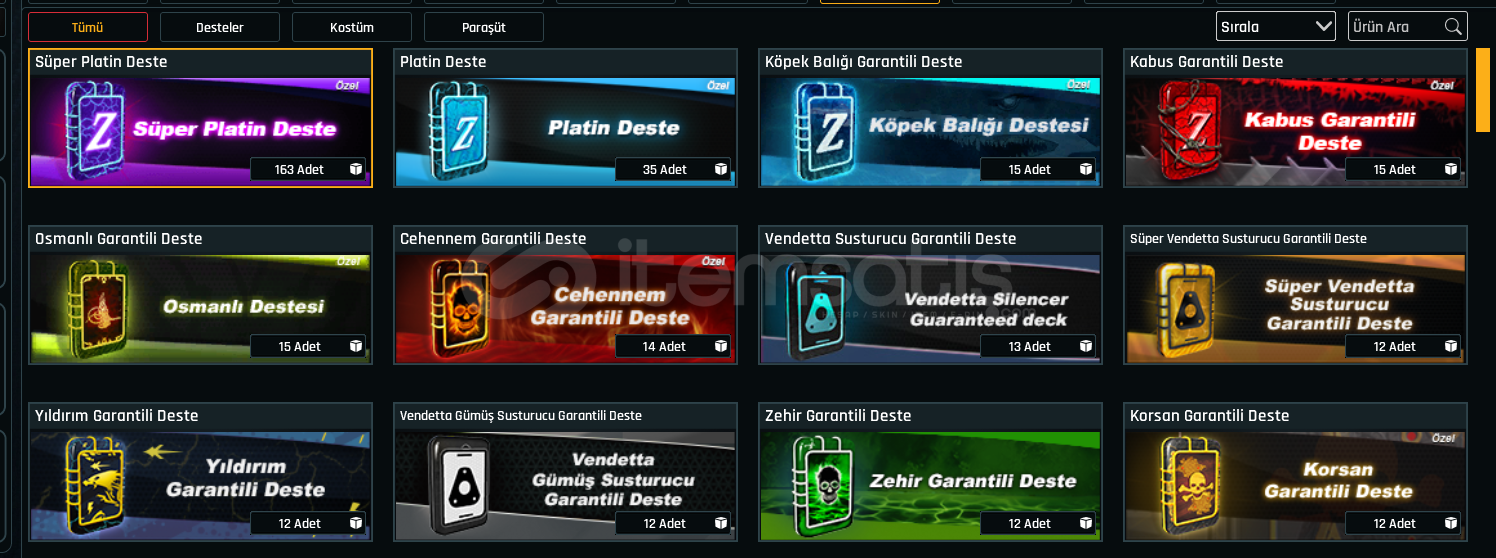Click the flaming skull card icon on Cehennem deck
The image size is (1496, 558).
pyautogui.click(x=460, y=305)
